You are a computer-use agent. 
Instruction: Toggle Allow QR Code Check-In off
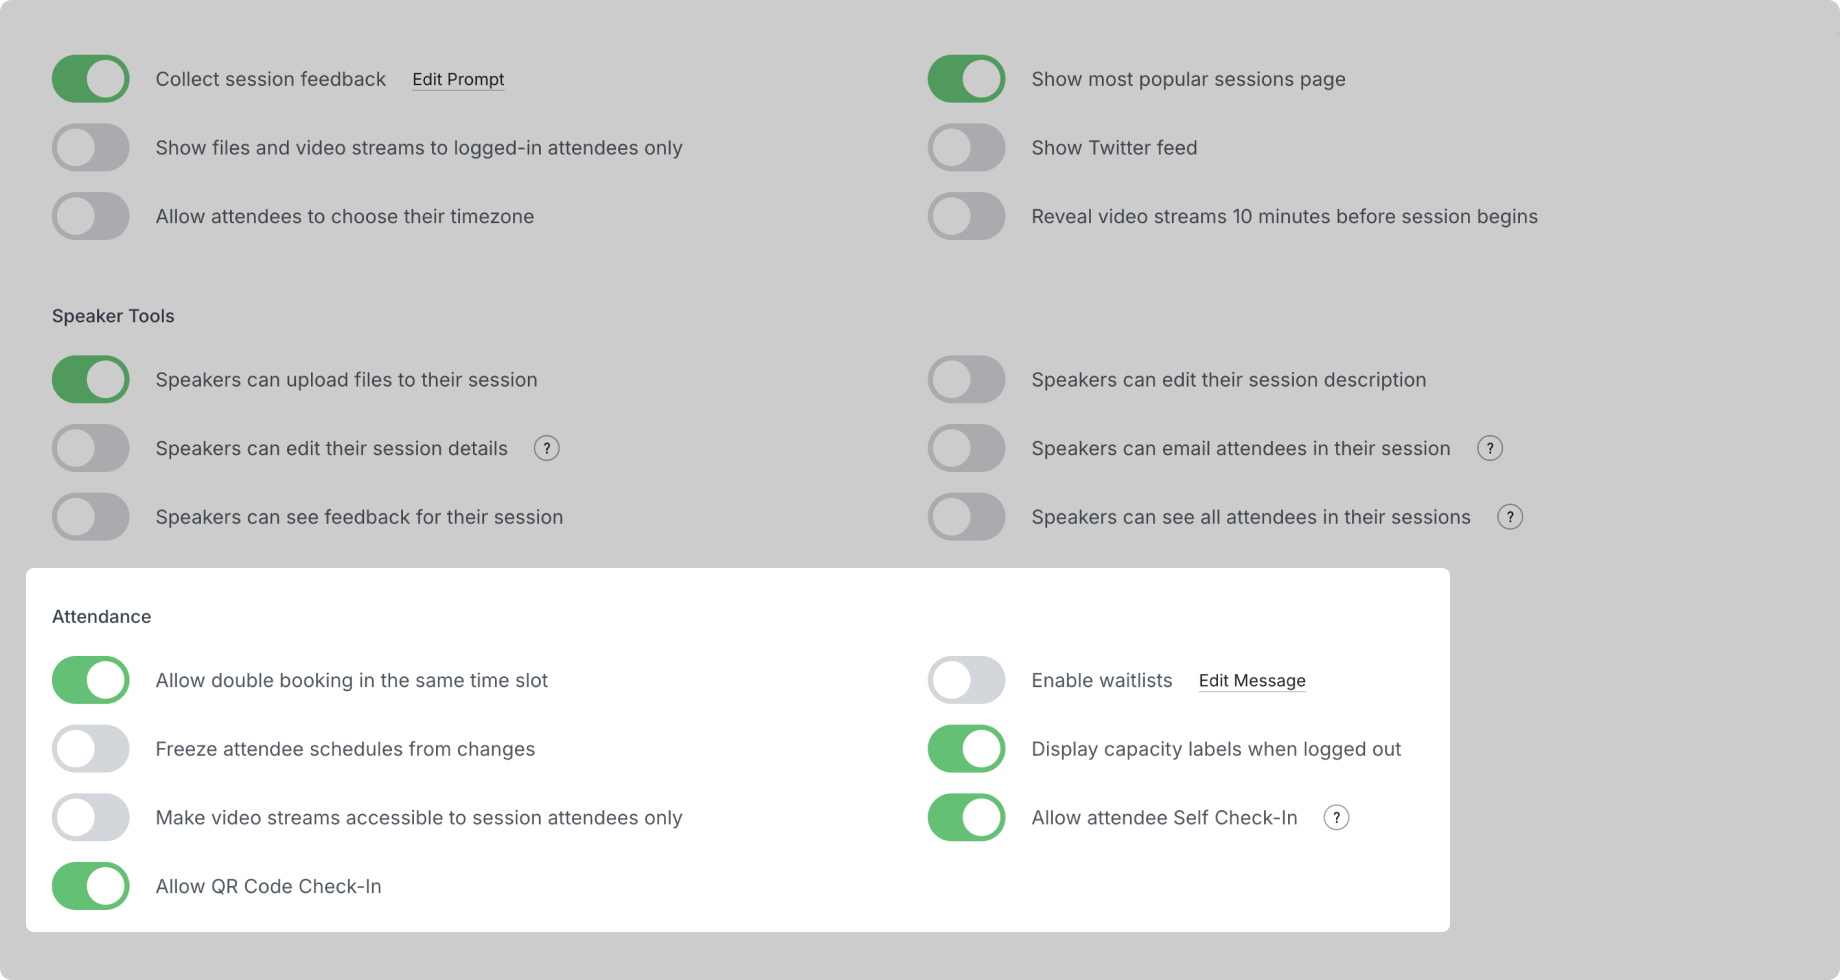(91, 886)
